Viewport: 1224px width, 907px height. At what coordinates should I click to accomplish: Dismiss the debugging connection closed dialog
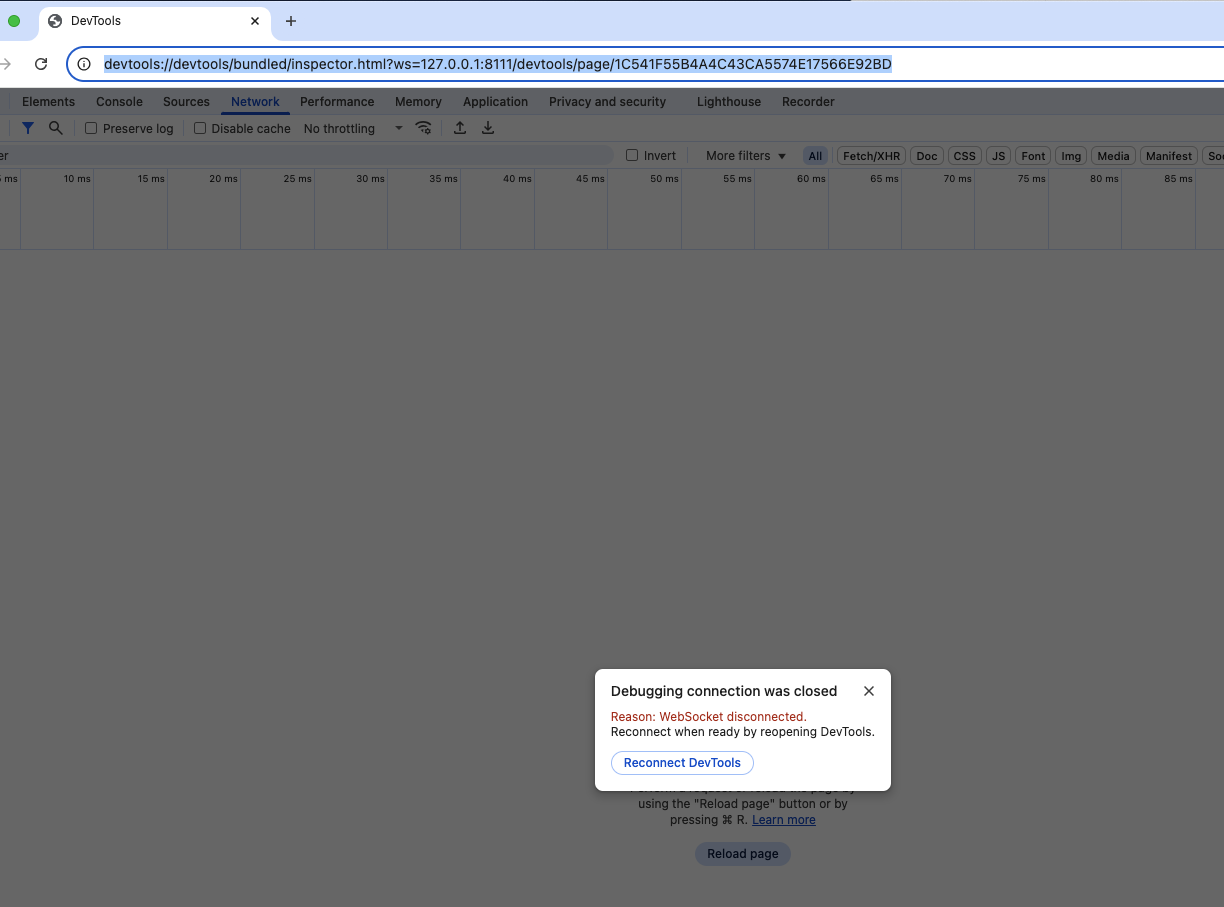coord(869,691)
